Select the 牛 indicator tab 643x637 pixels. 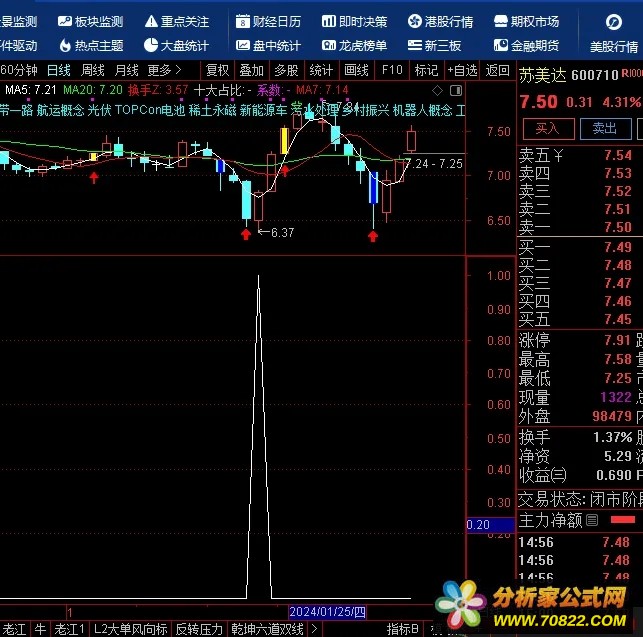(40, 629)
